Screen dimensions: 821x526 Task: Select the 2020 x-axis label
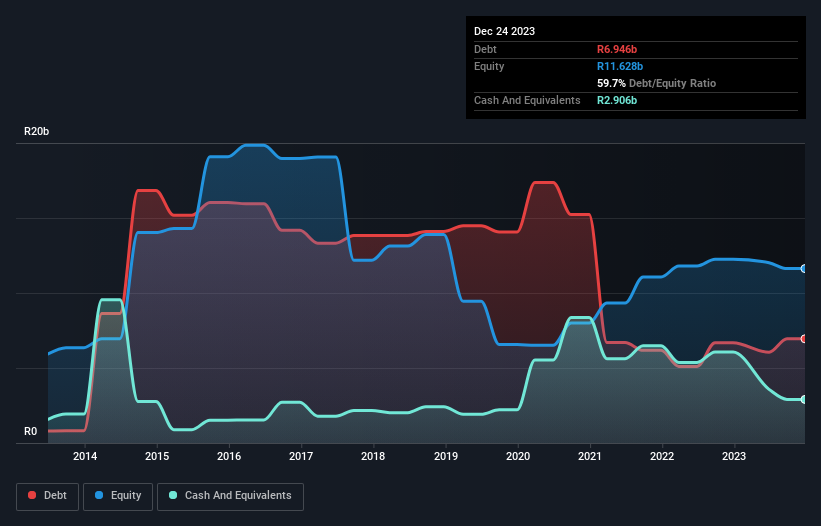(x=518, y=456)
